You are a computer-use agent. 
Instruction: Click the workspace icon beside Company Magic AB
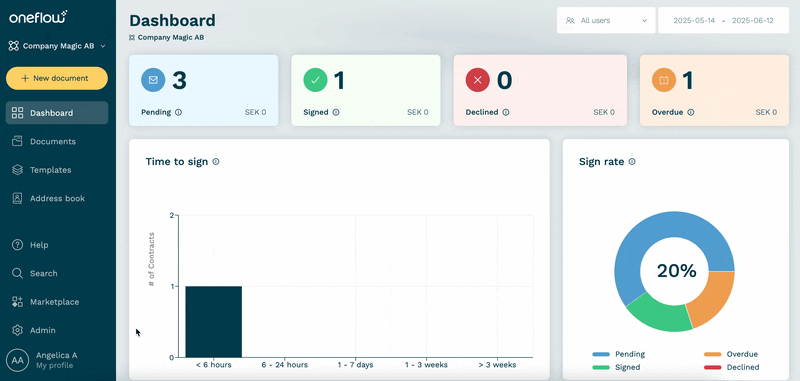coord(14,46)
